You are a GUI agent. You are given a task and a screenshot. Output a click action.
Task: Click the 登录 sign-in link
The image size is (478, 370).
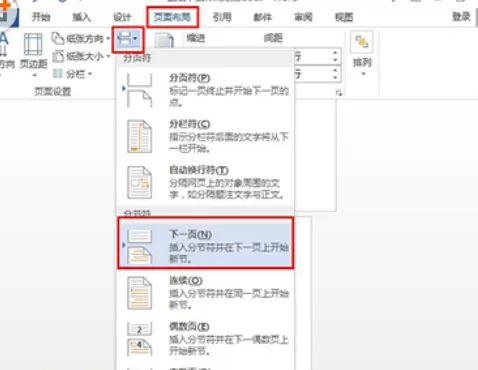tap(461, 16)
